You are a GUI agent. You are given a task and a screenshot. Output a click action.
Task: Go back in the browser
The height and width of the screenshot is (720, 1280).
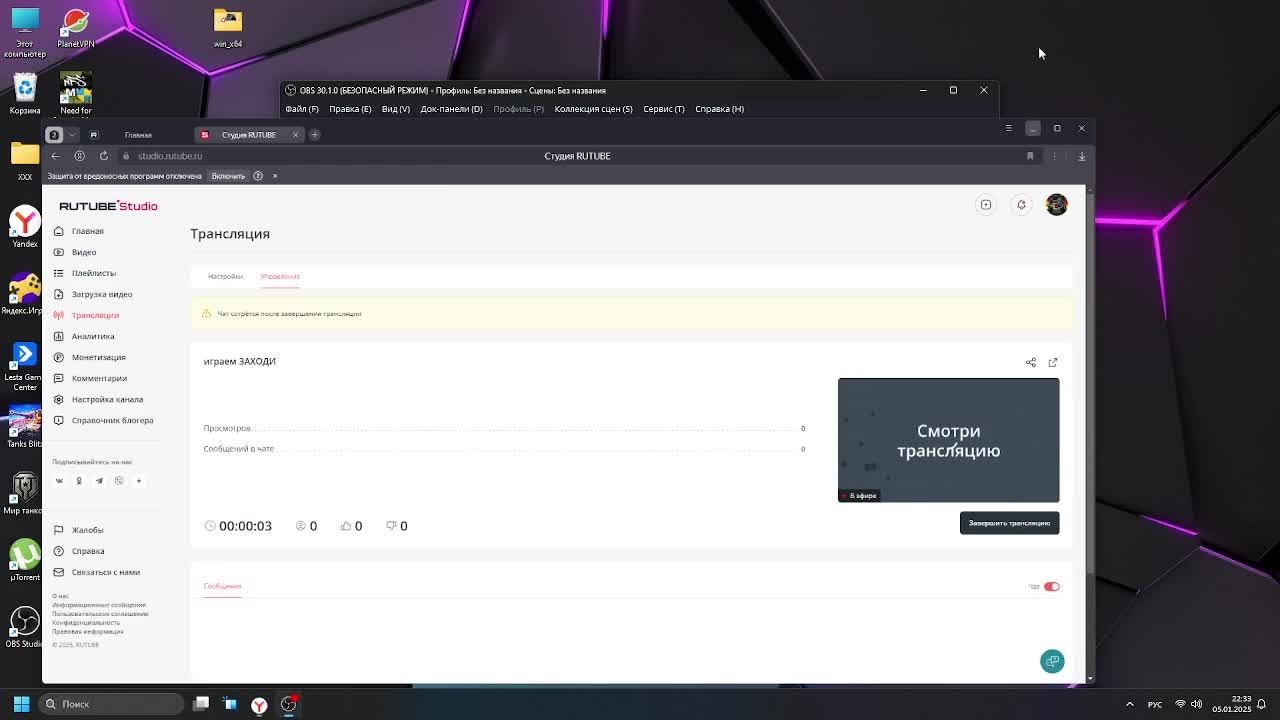tap(55, 156)
